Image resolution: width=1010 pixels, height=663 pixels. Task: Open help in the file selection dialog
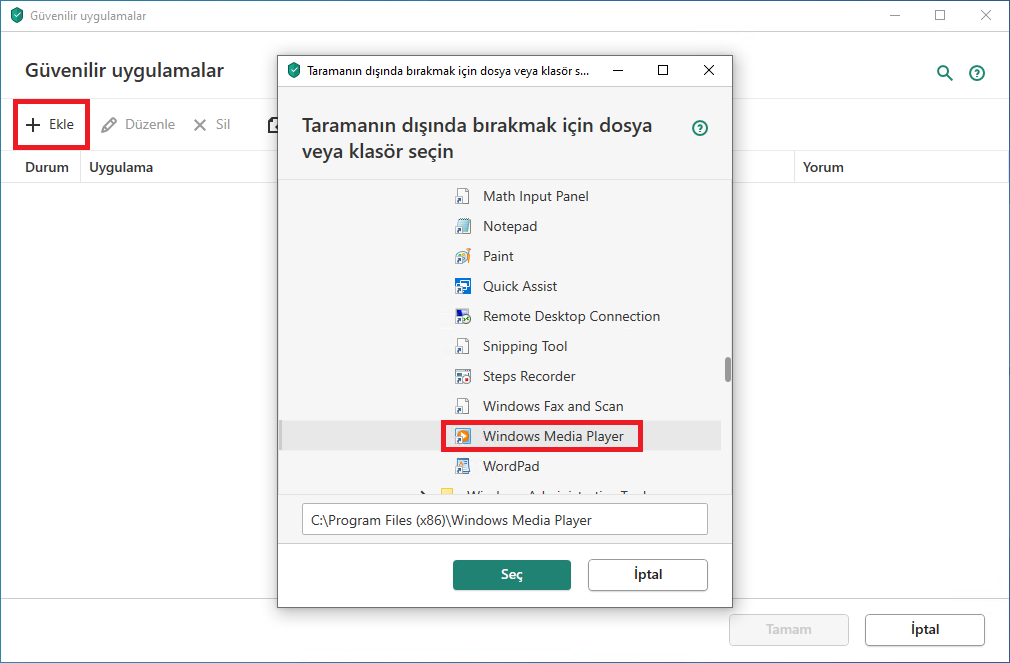700,128
